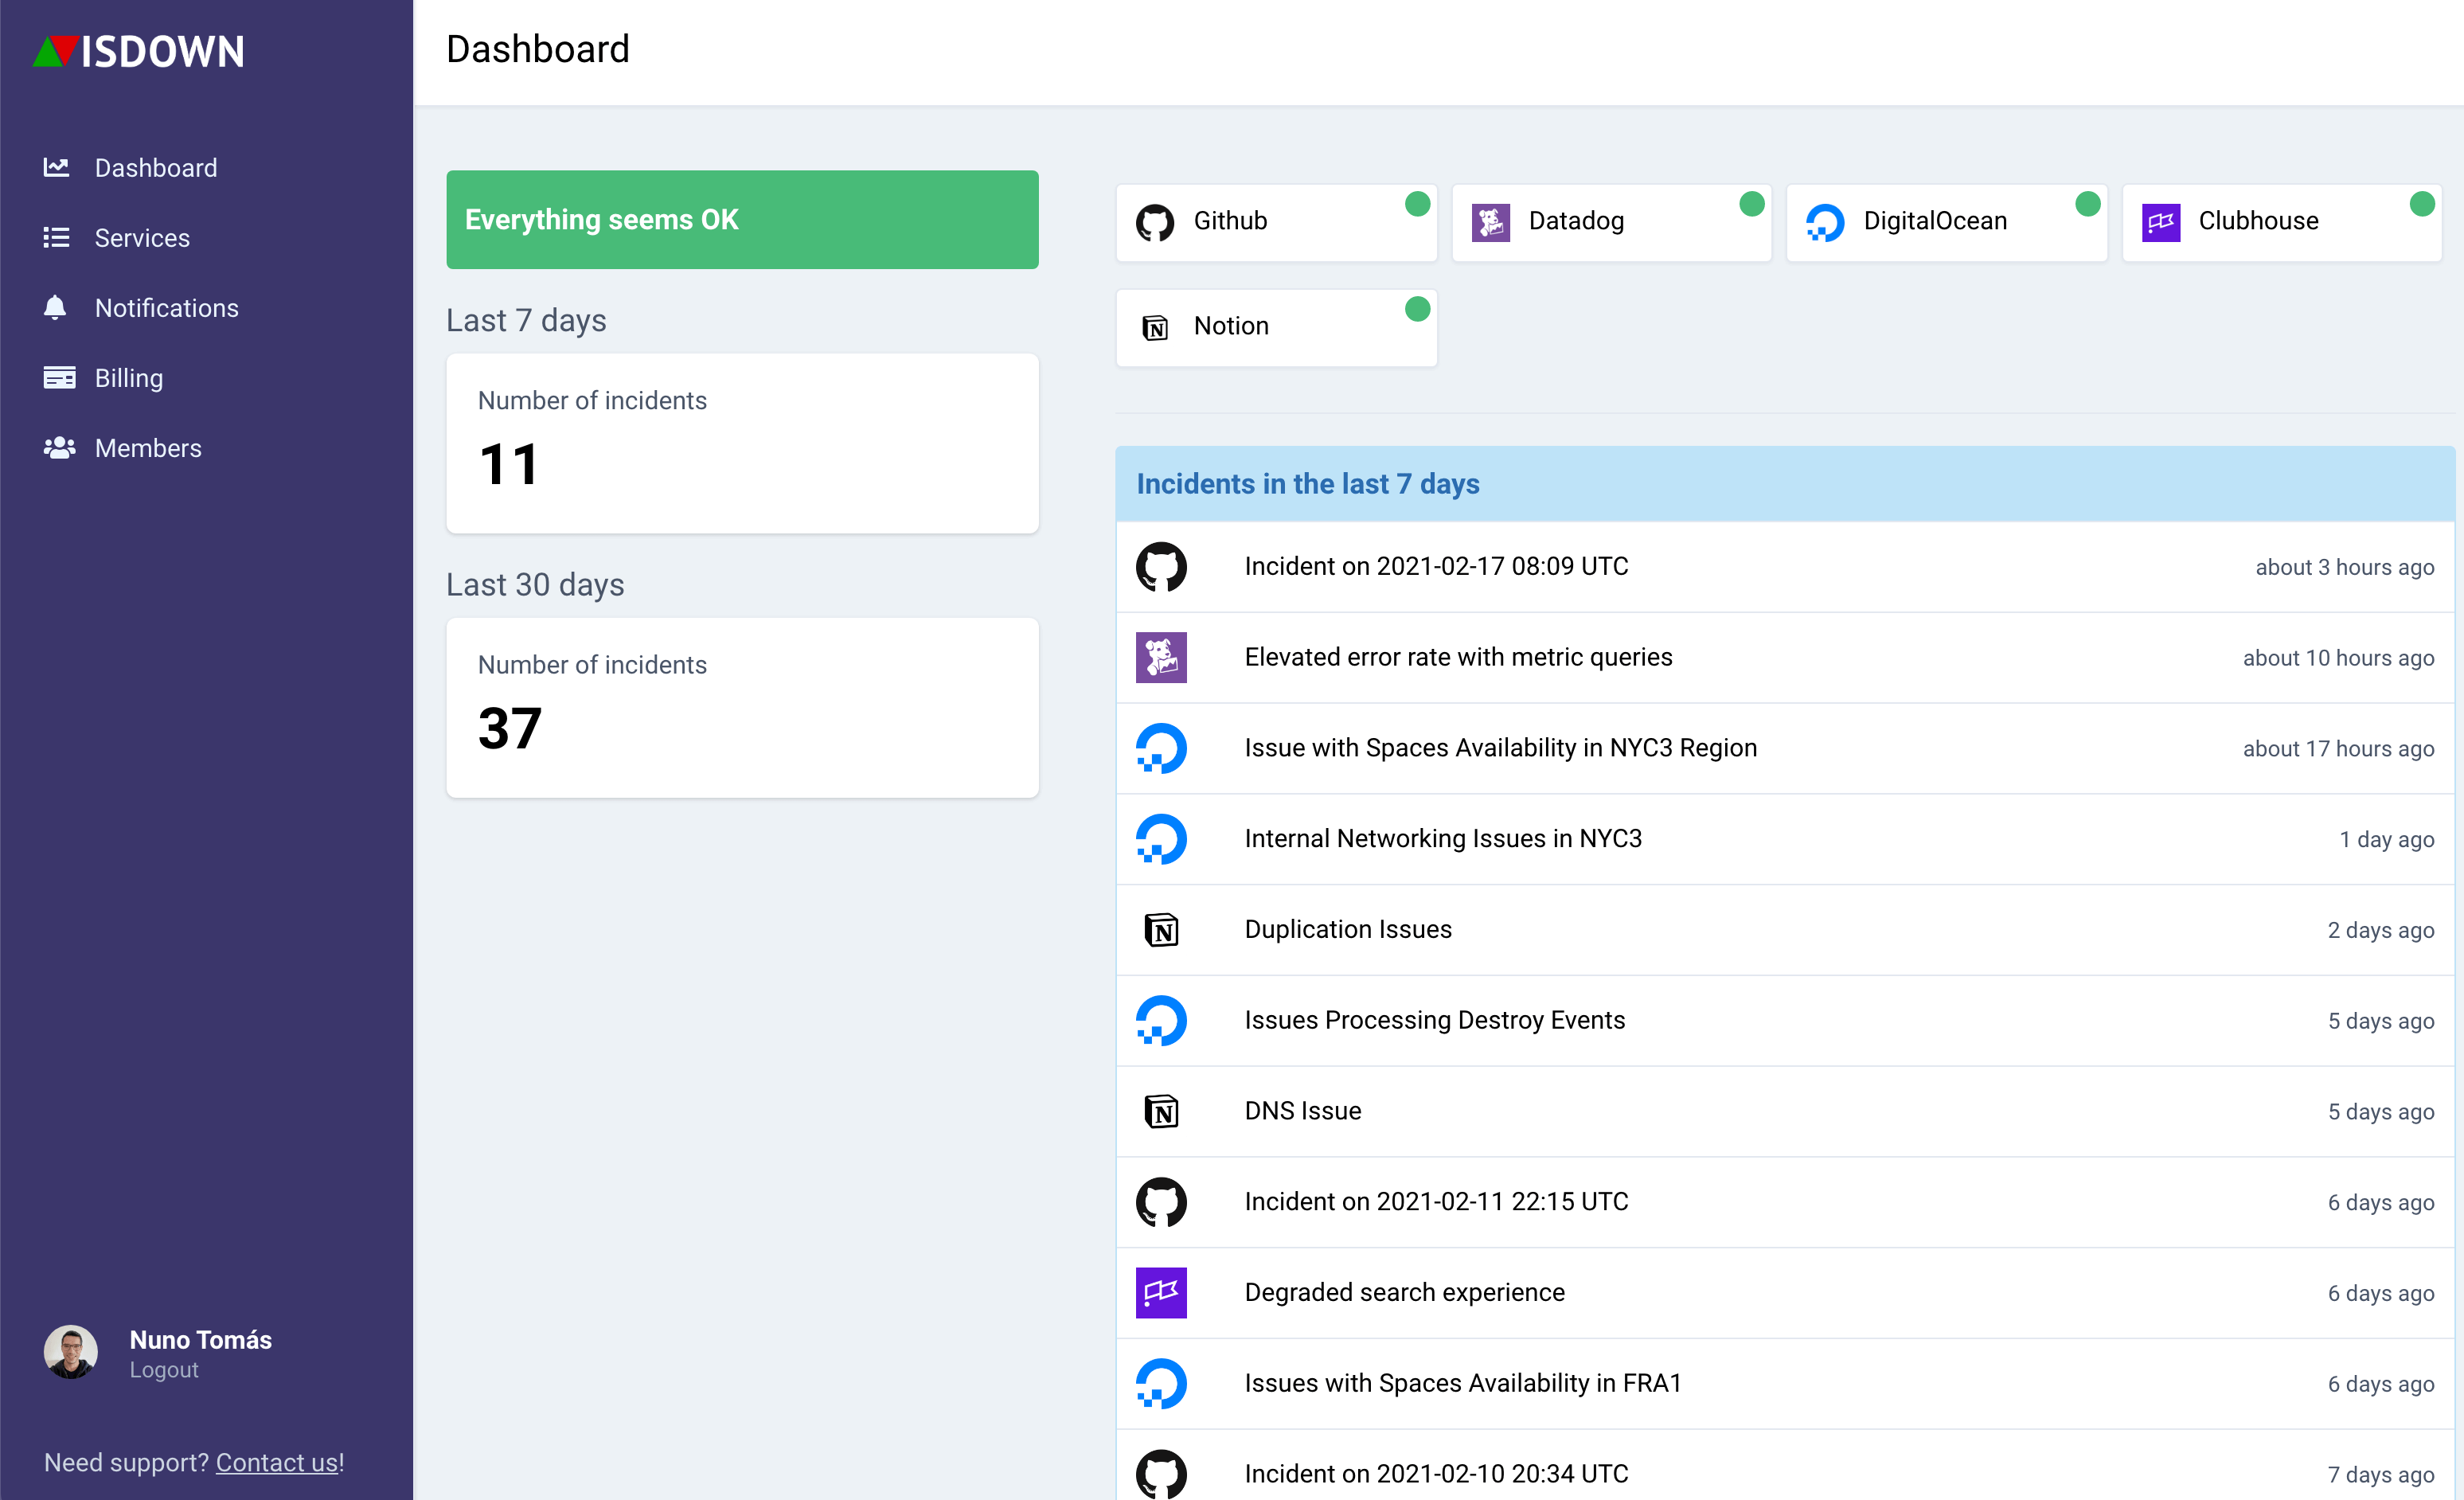Click the Everything seems OK status banner
Viewport: 2464px width, 1500px height.
pos(742,219)
